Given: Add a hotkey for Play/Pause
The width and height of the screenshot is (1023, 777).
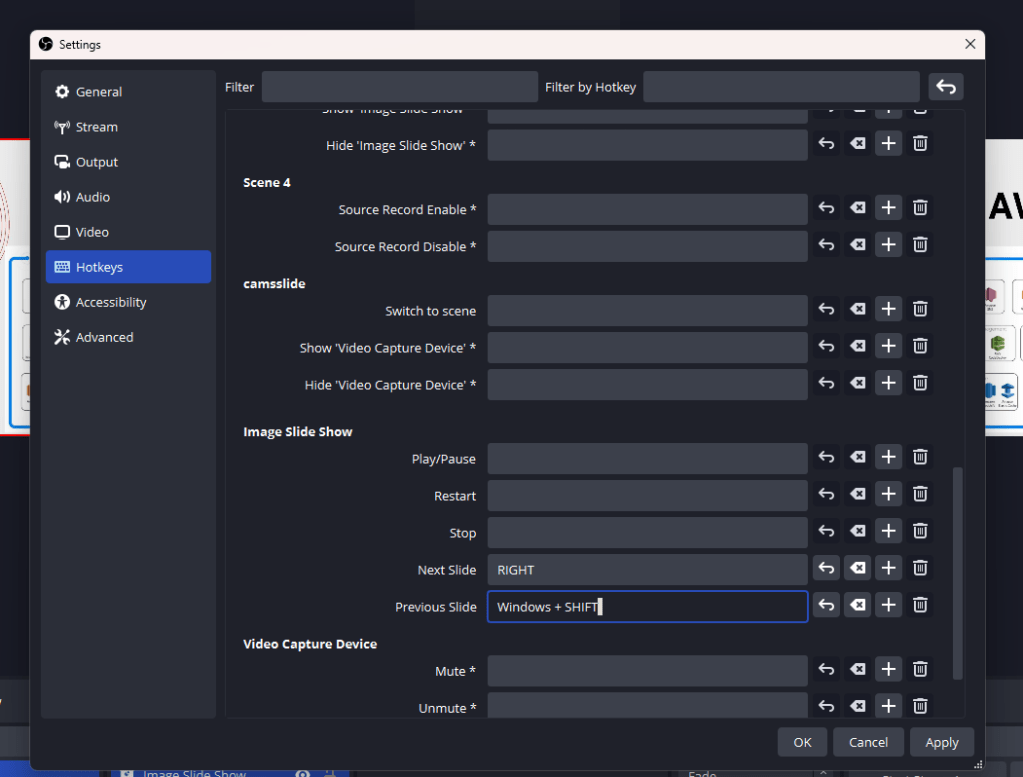Looking at the screenshot, I should click(x=888, y=457).
